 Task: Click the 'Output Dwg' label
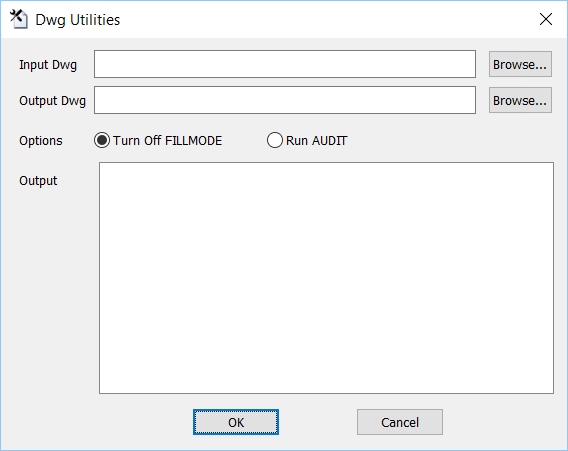[53, 101]
